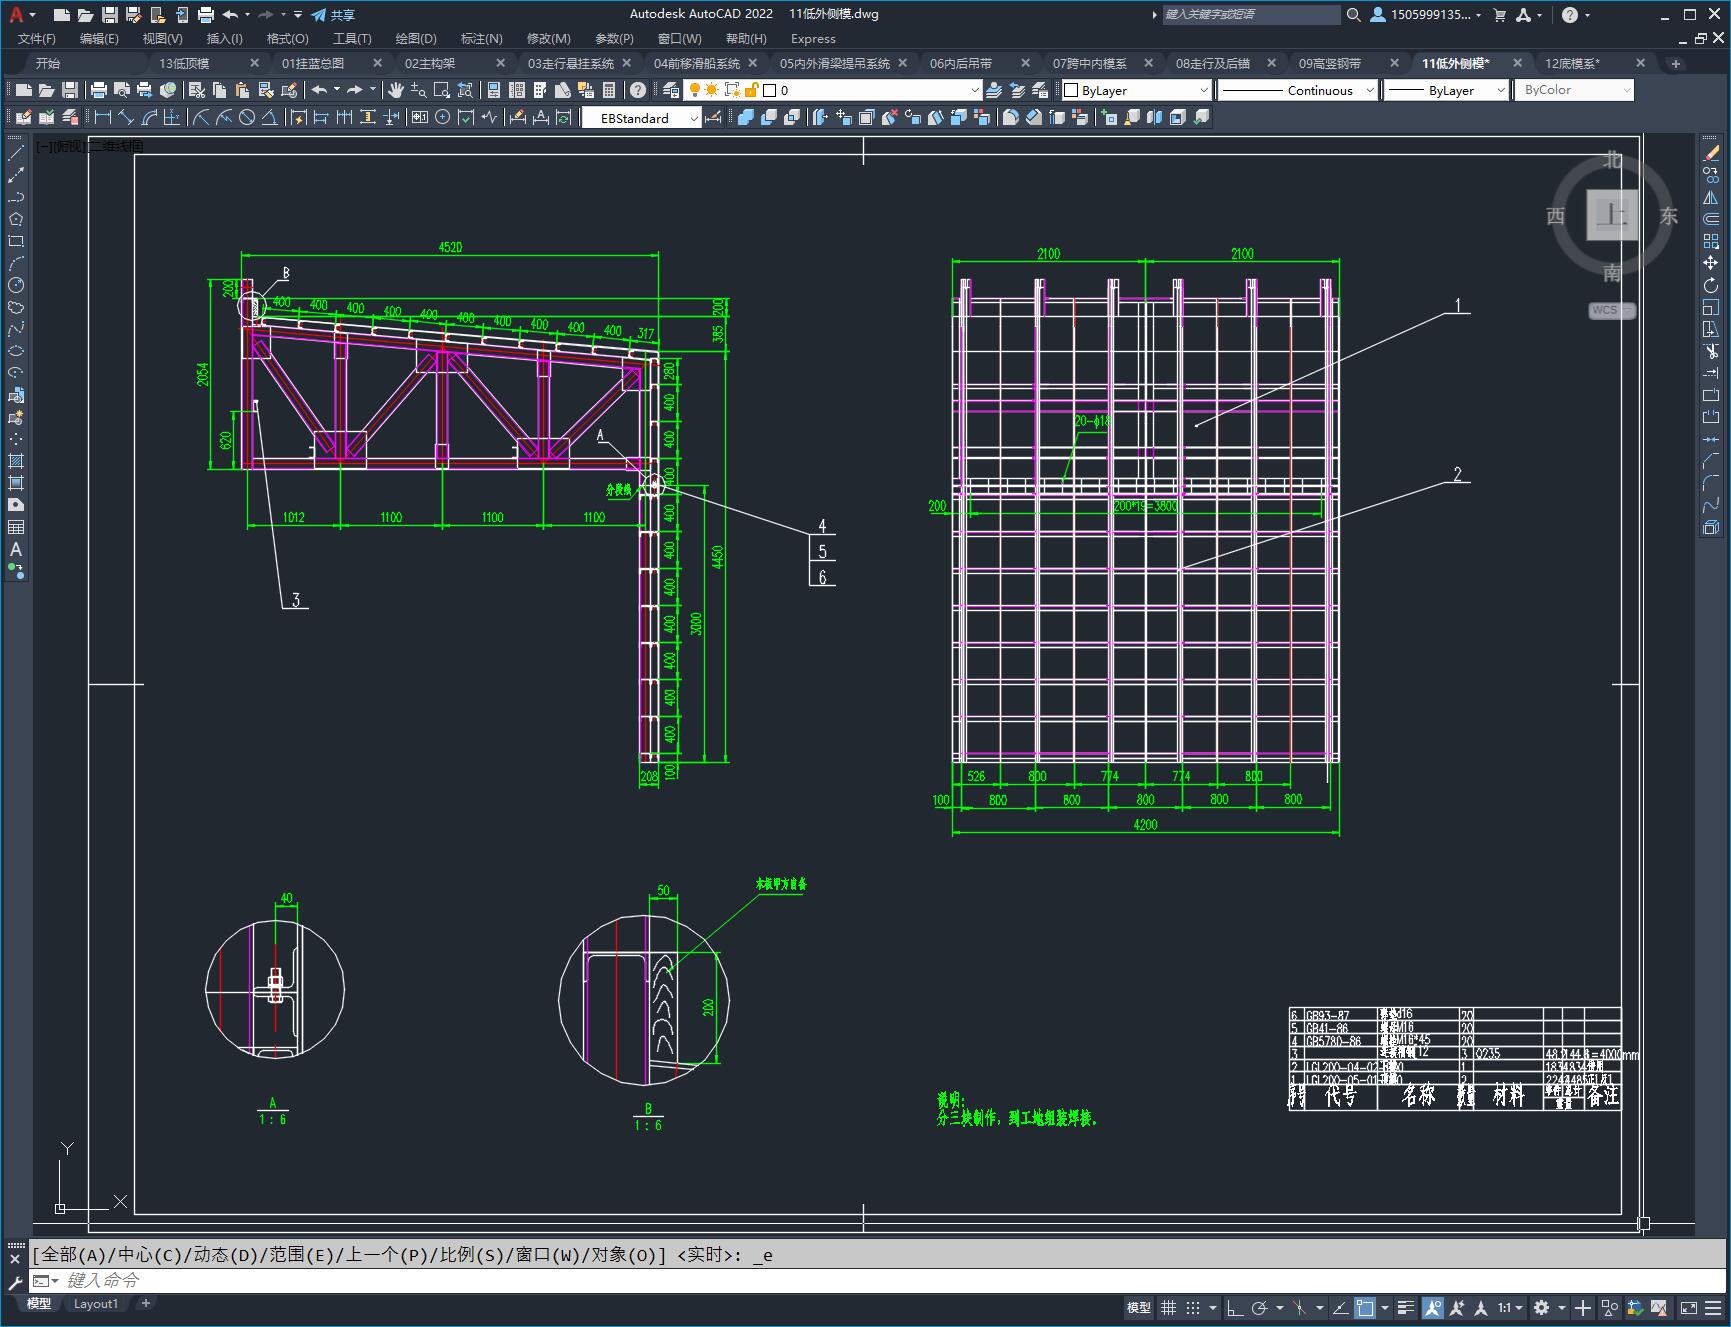Viewport: 1731px width, 1327px height.
Task: Click the white layer color swatch beside 0
Action: tap(770, 90)
